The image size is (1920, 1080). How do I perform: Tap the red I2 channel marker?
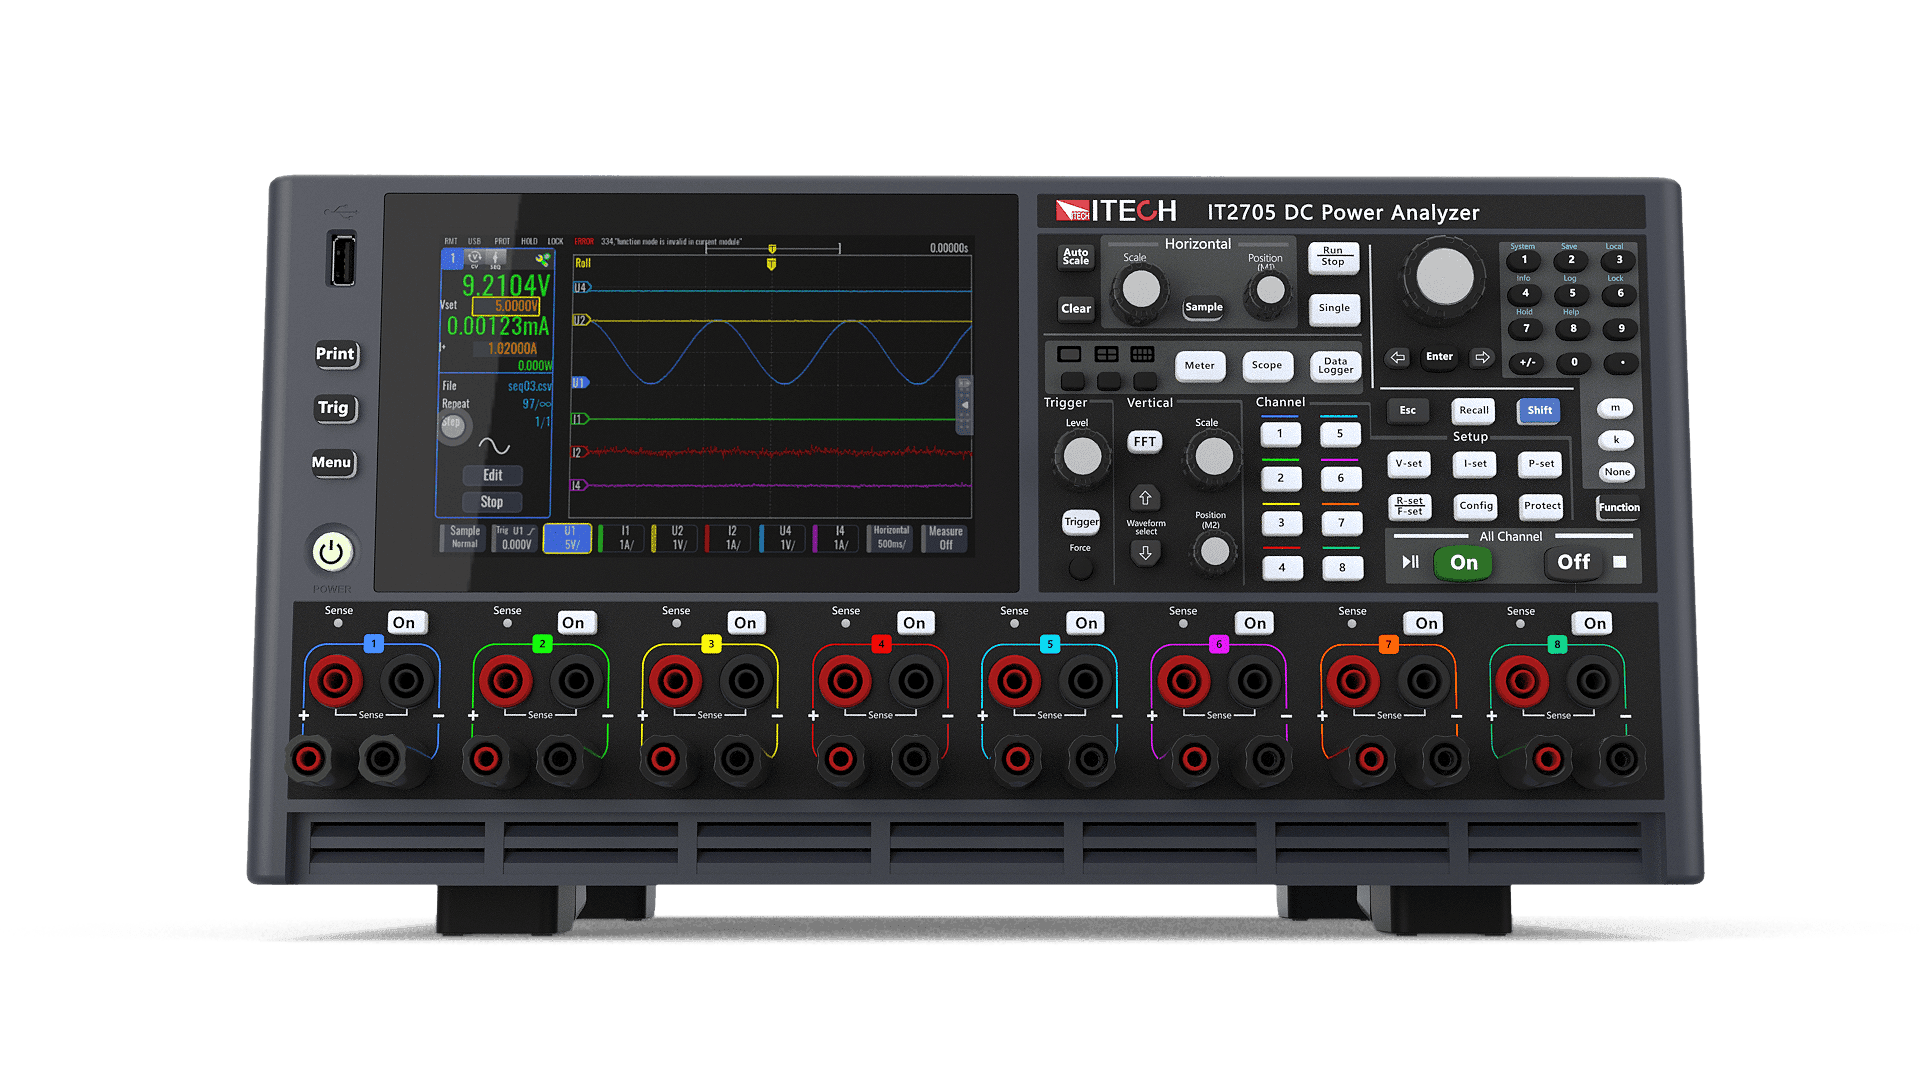[x=579, y=453]
